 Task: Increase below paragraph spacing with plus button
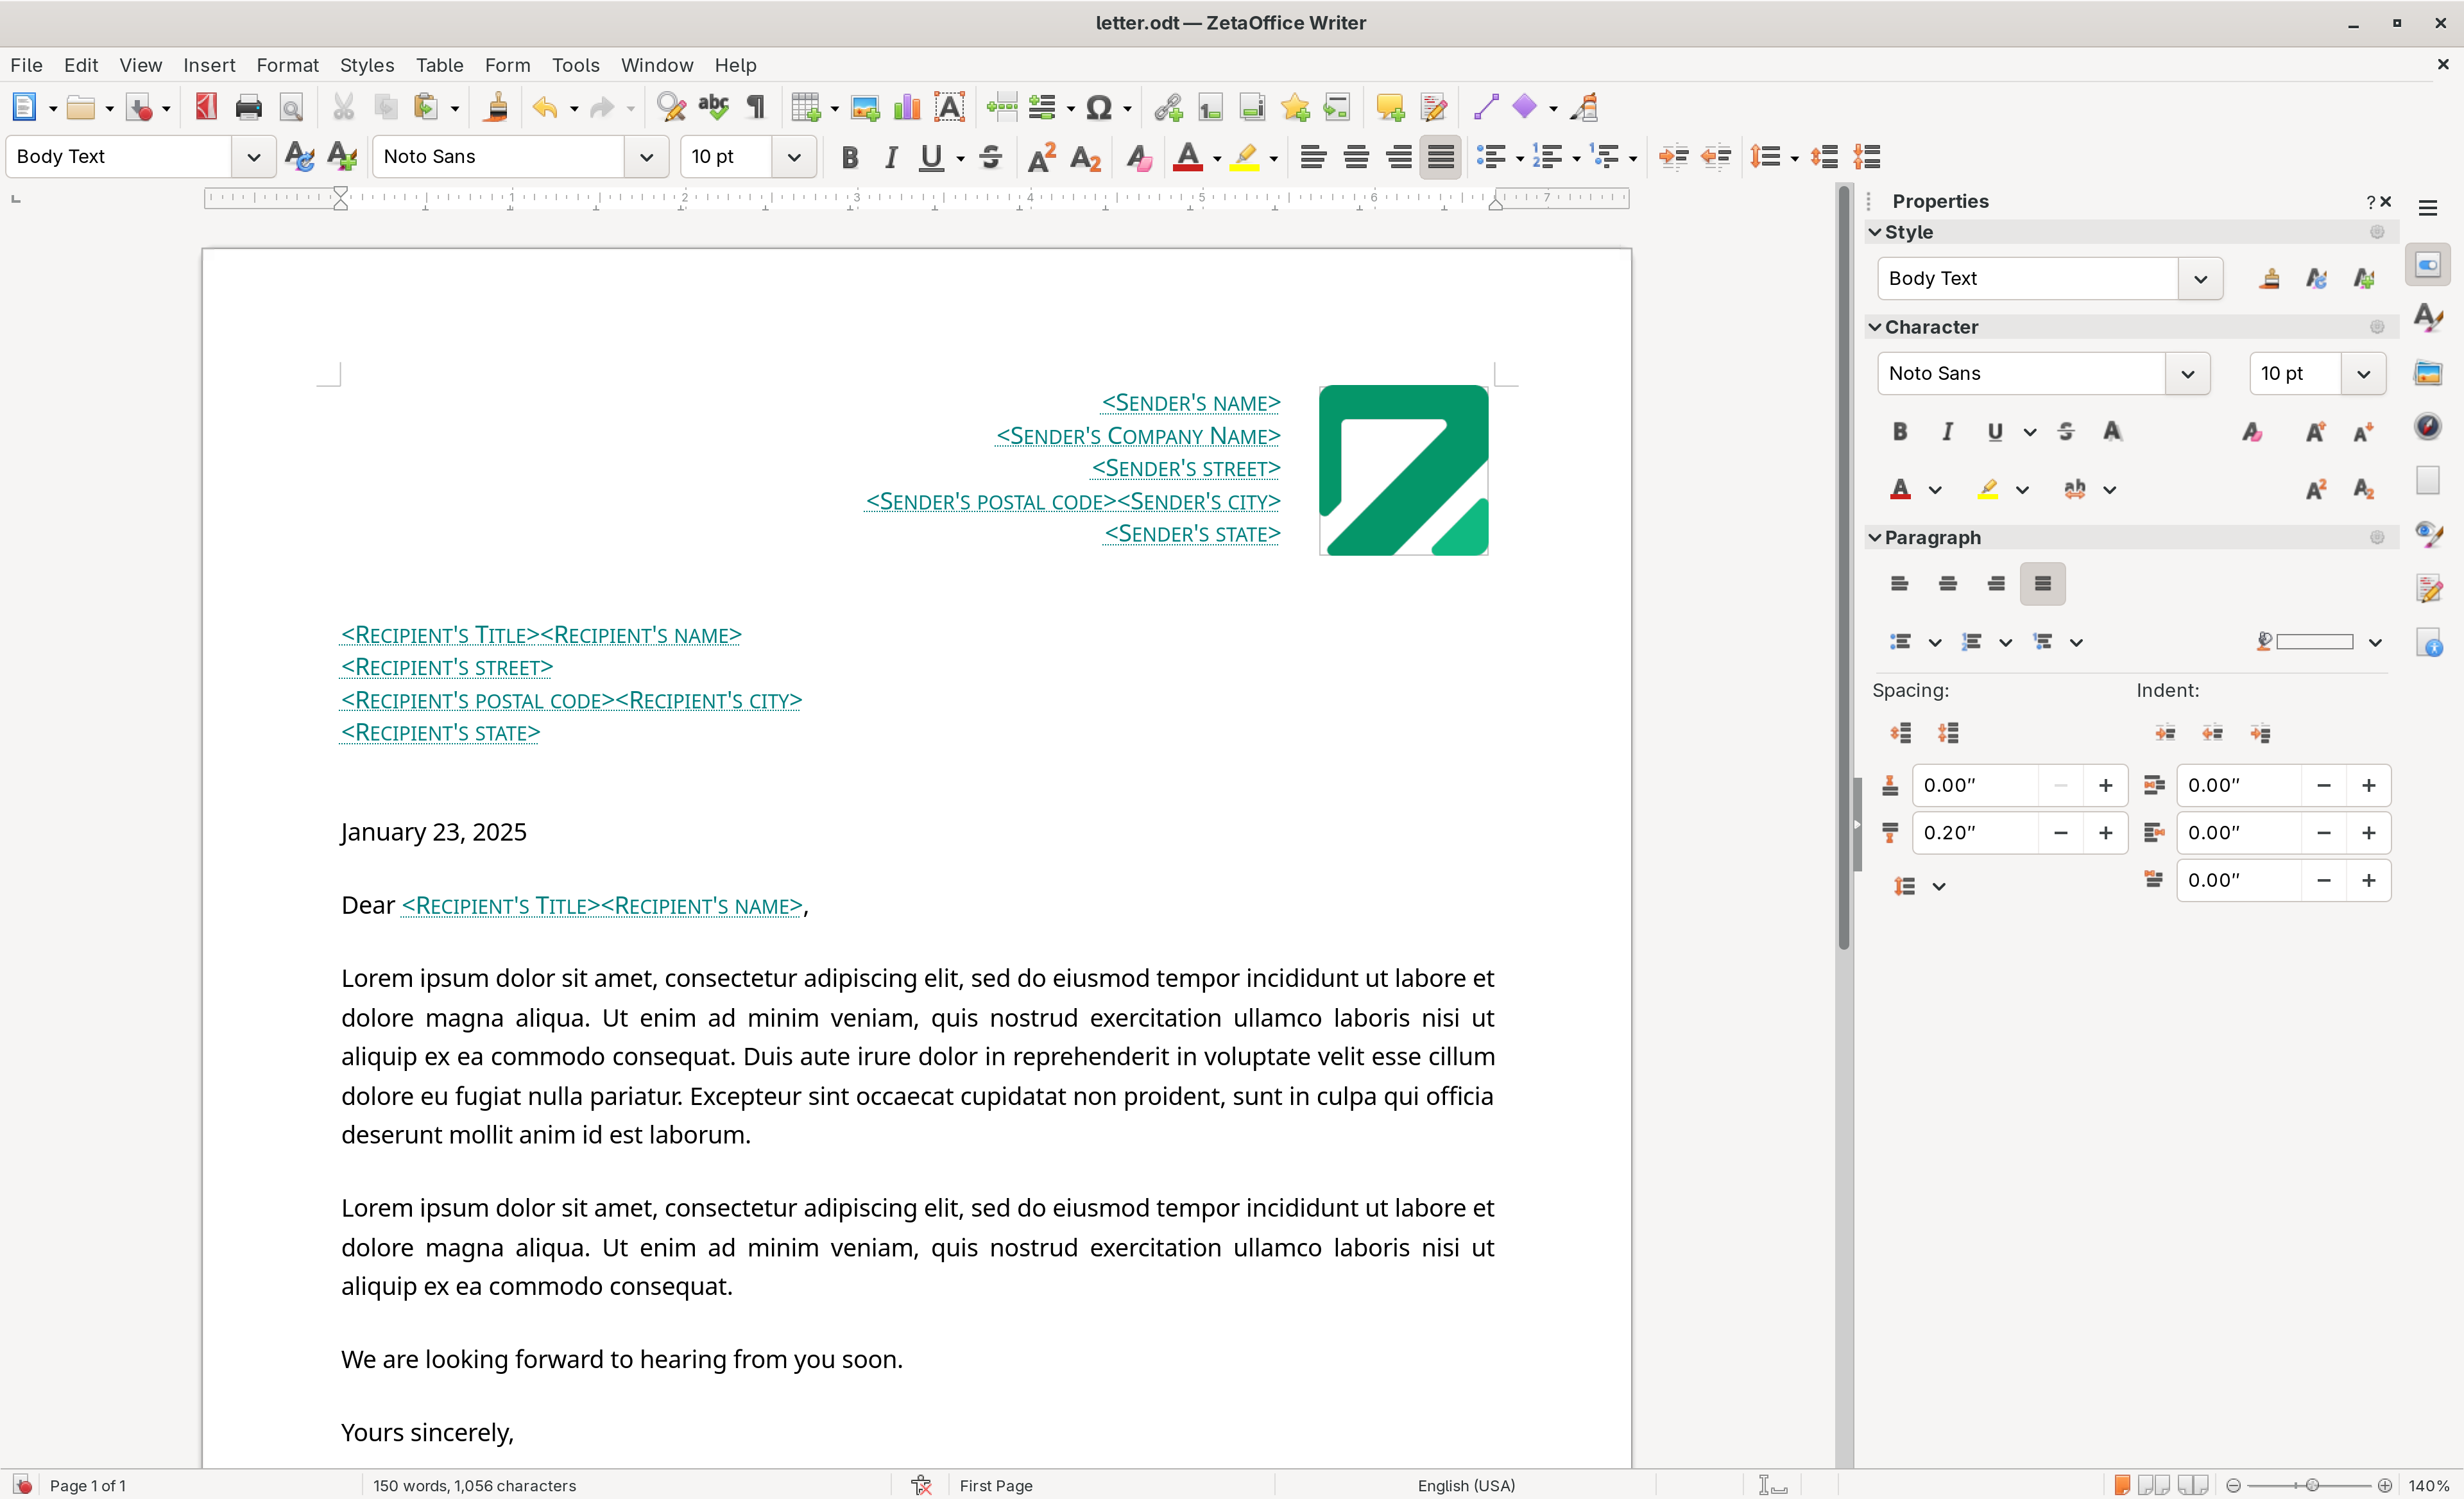pyautogui.click(x=2105, y=833)
